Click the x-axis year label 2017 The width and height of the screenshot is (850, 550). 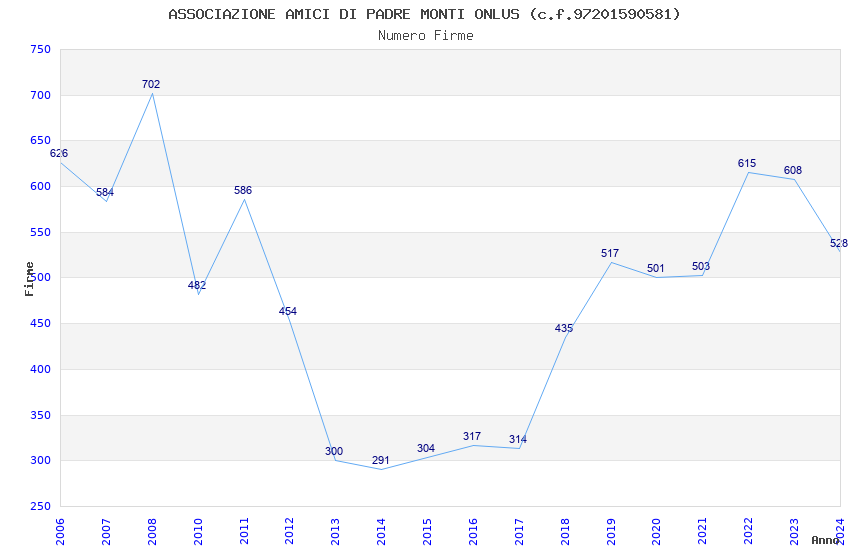519,531
